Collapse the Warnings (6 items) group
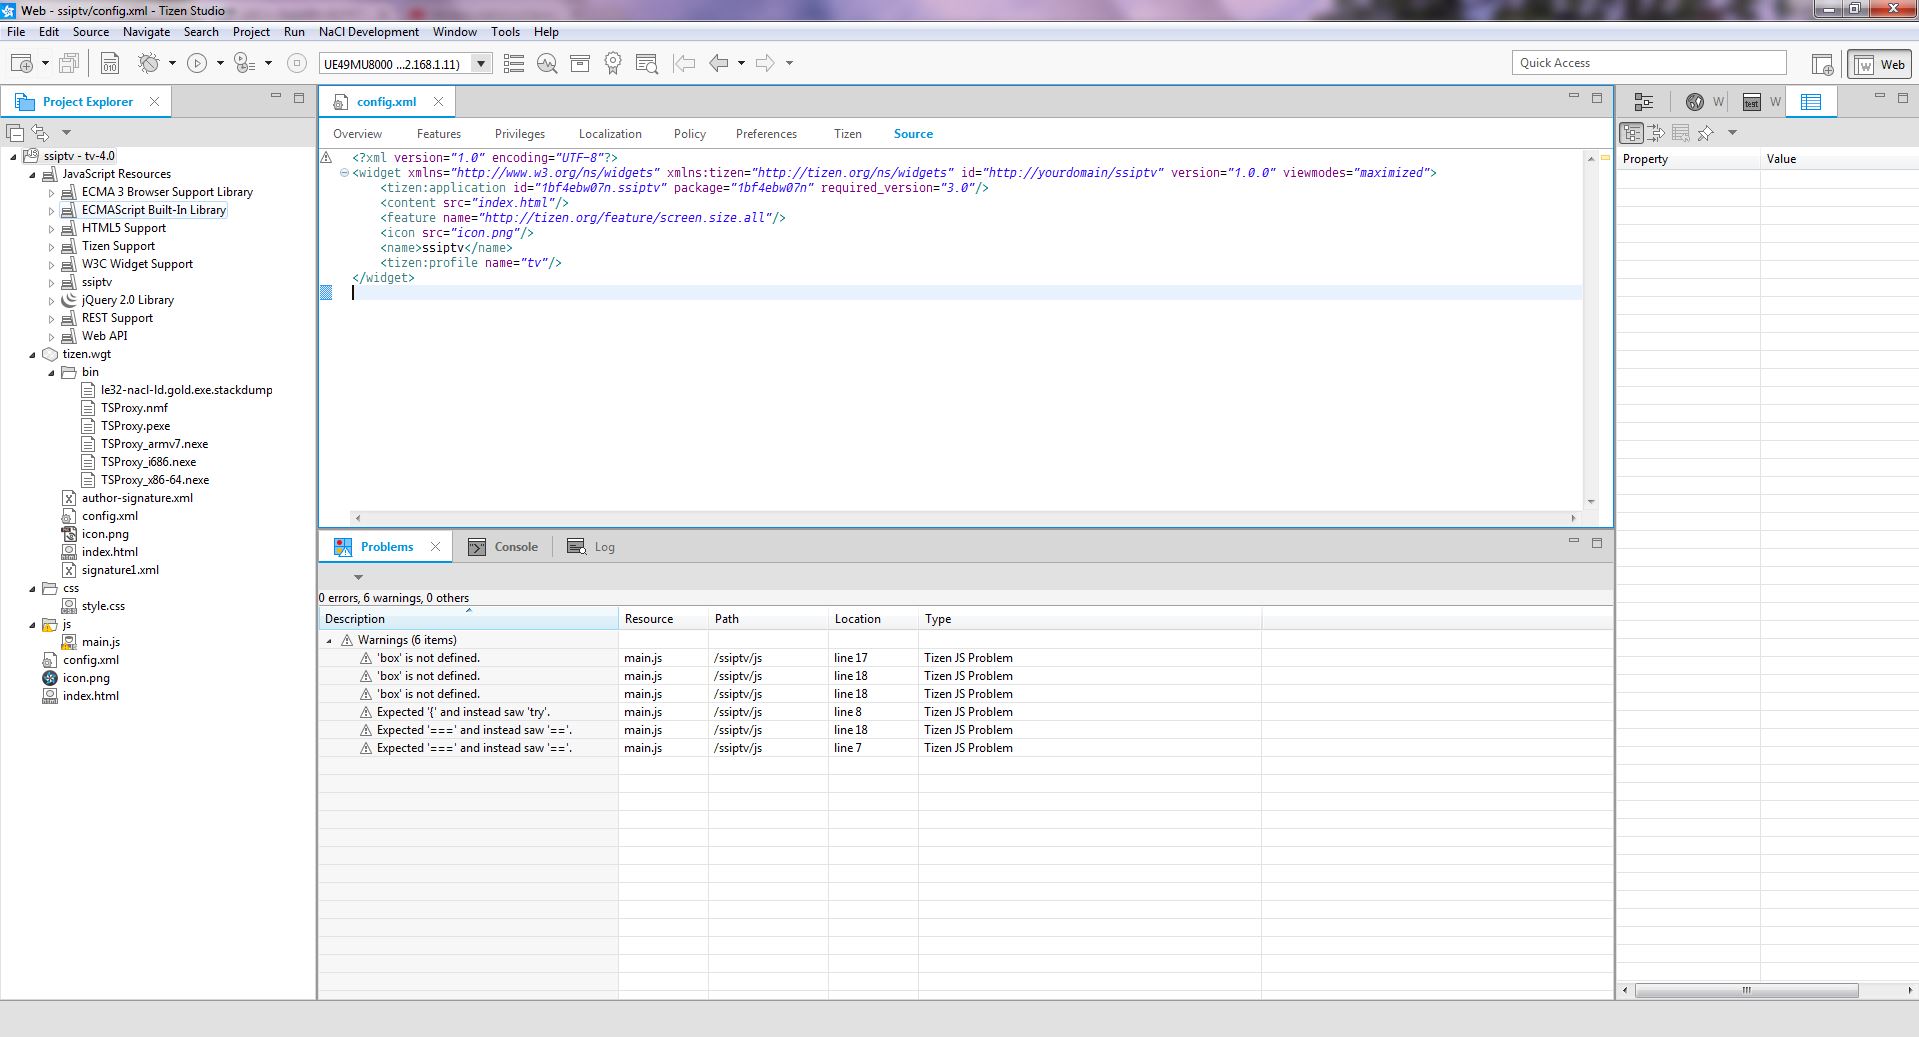The width and height of the screenshot is (1919, 1037). click(329, 640)
